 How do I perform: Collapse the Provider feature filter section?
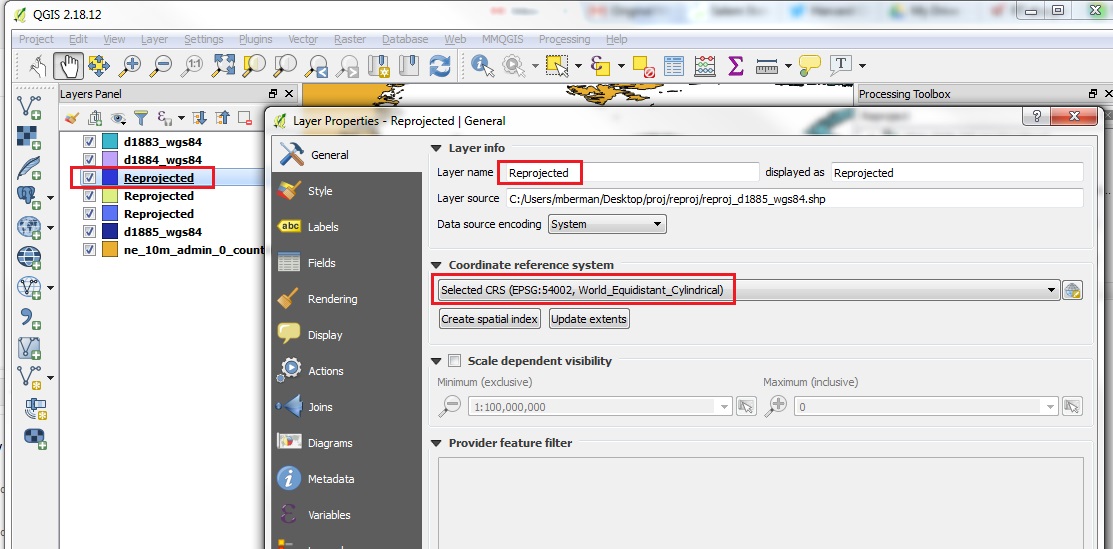pyautogui.click(x=437, y=443)
